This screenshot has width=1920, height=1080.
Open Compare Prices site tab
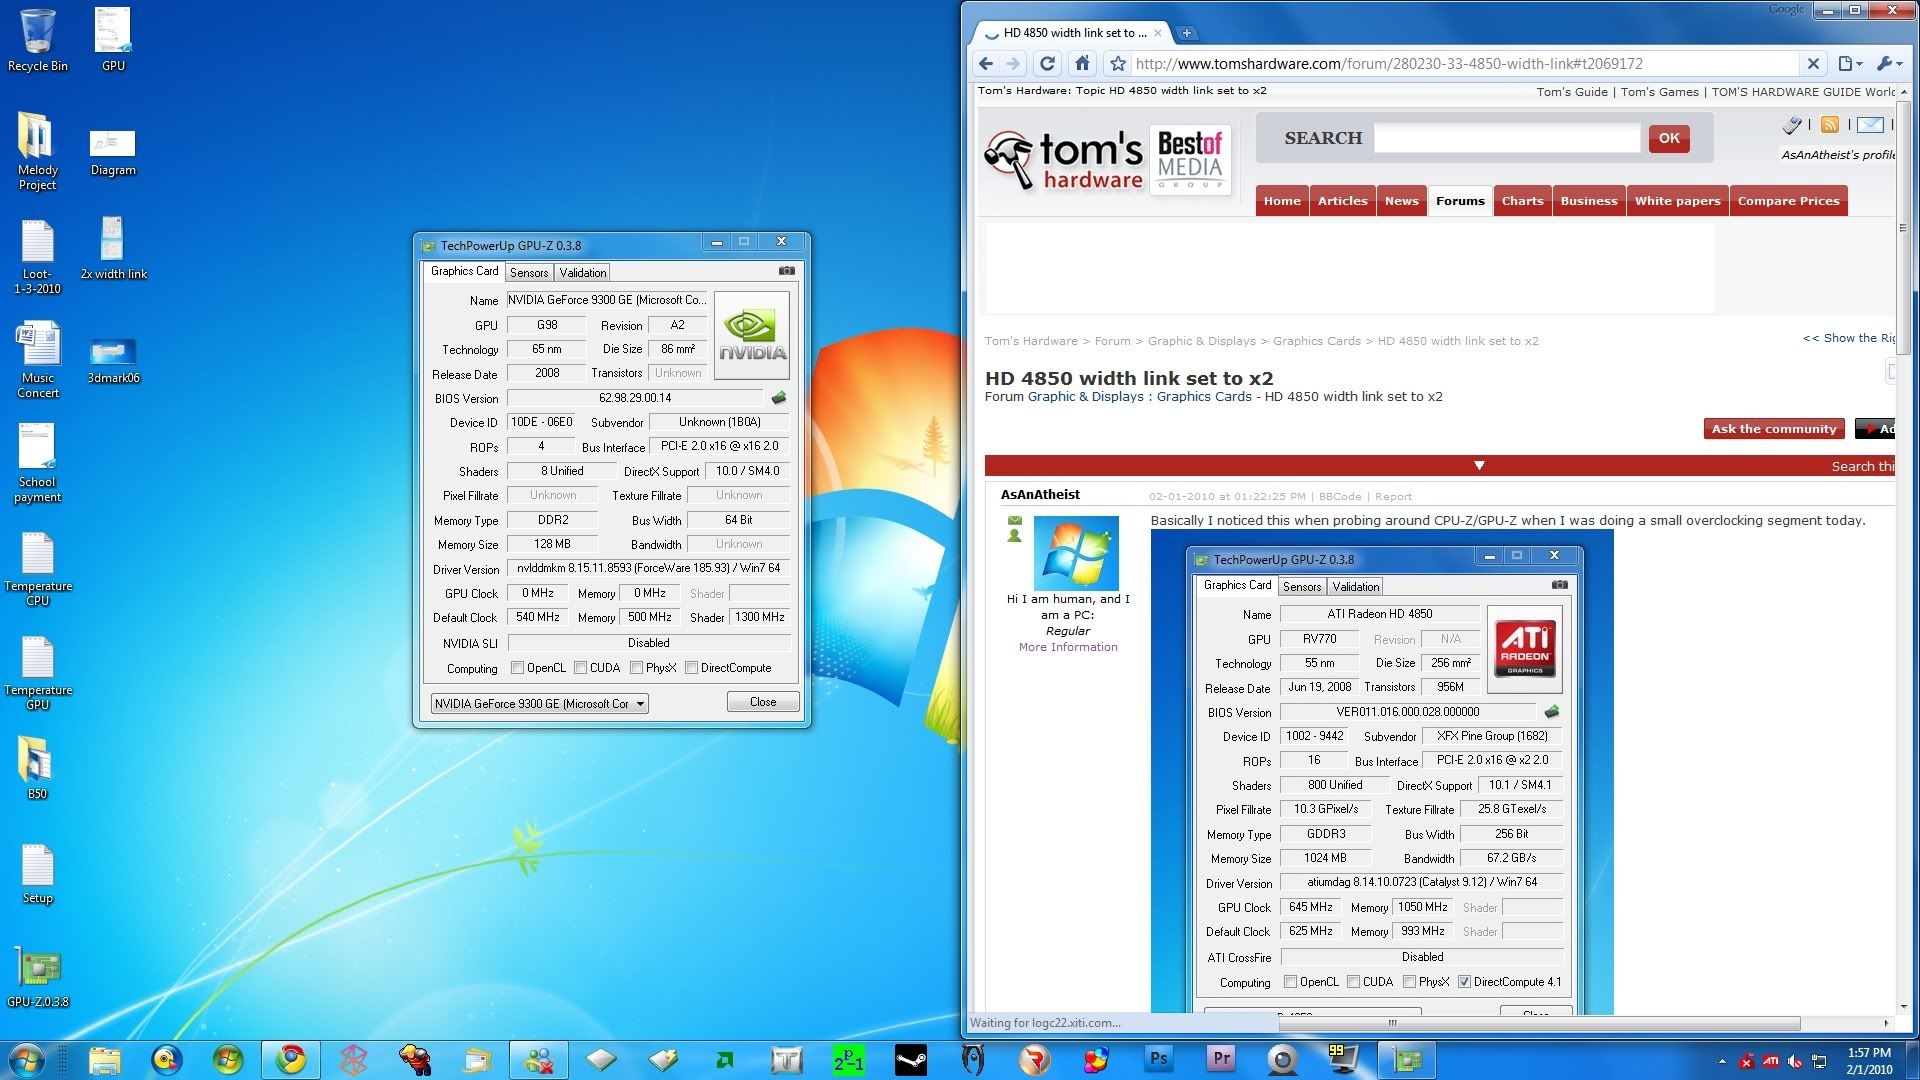[x=1788, y=201]
